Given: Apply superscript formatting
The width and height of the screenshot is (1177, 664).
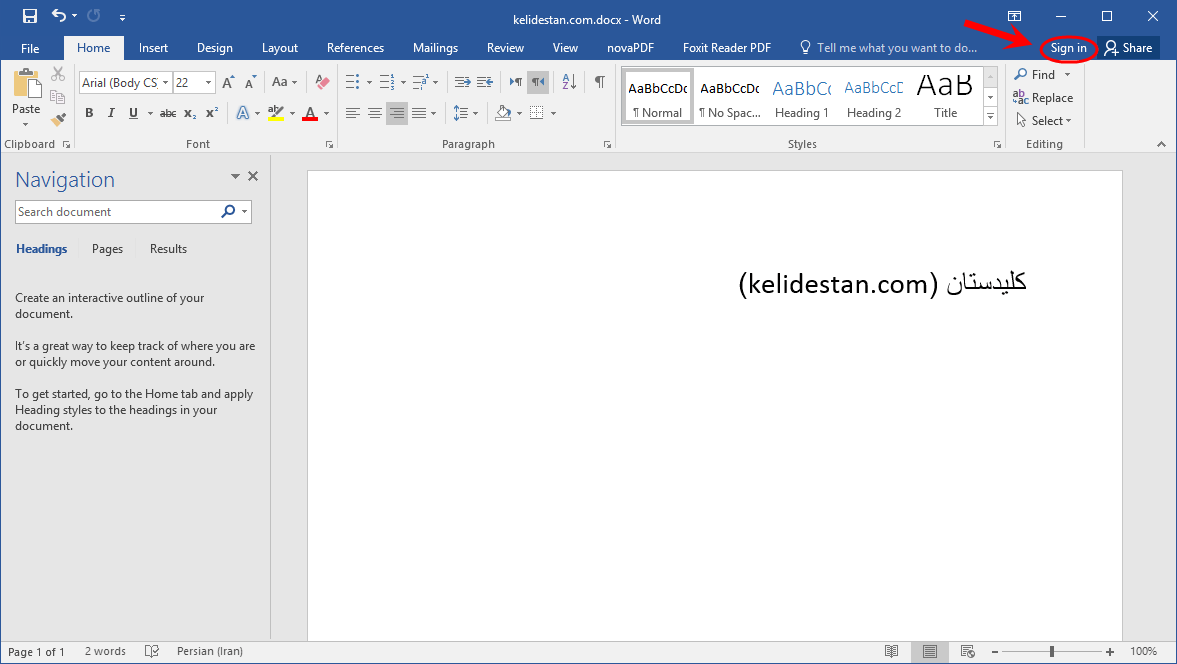Looking at the screenshot, I should coord(212,113).
